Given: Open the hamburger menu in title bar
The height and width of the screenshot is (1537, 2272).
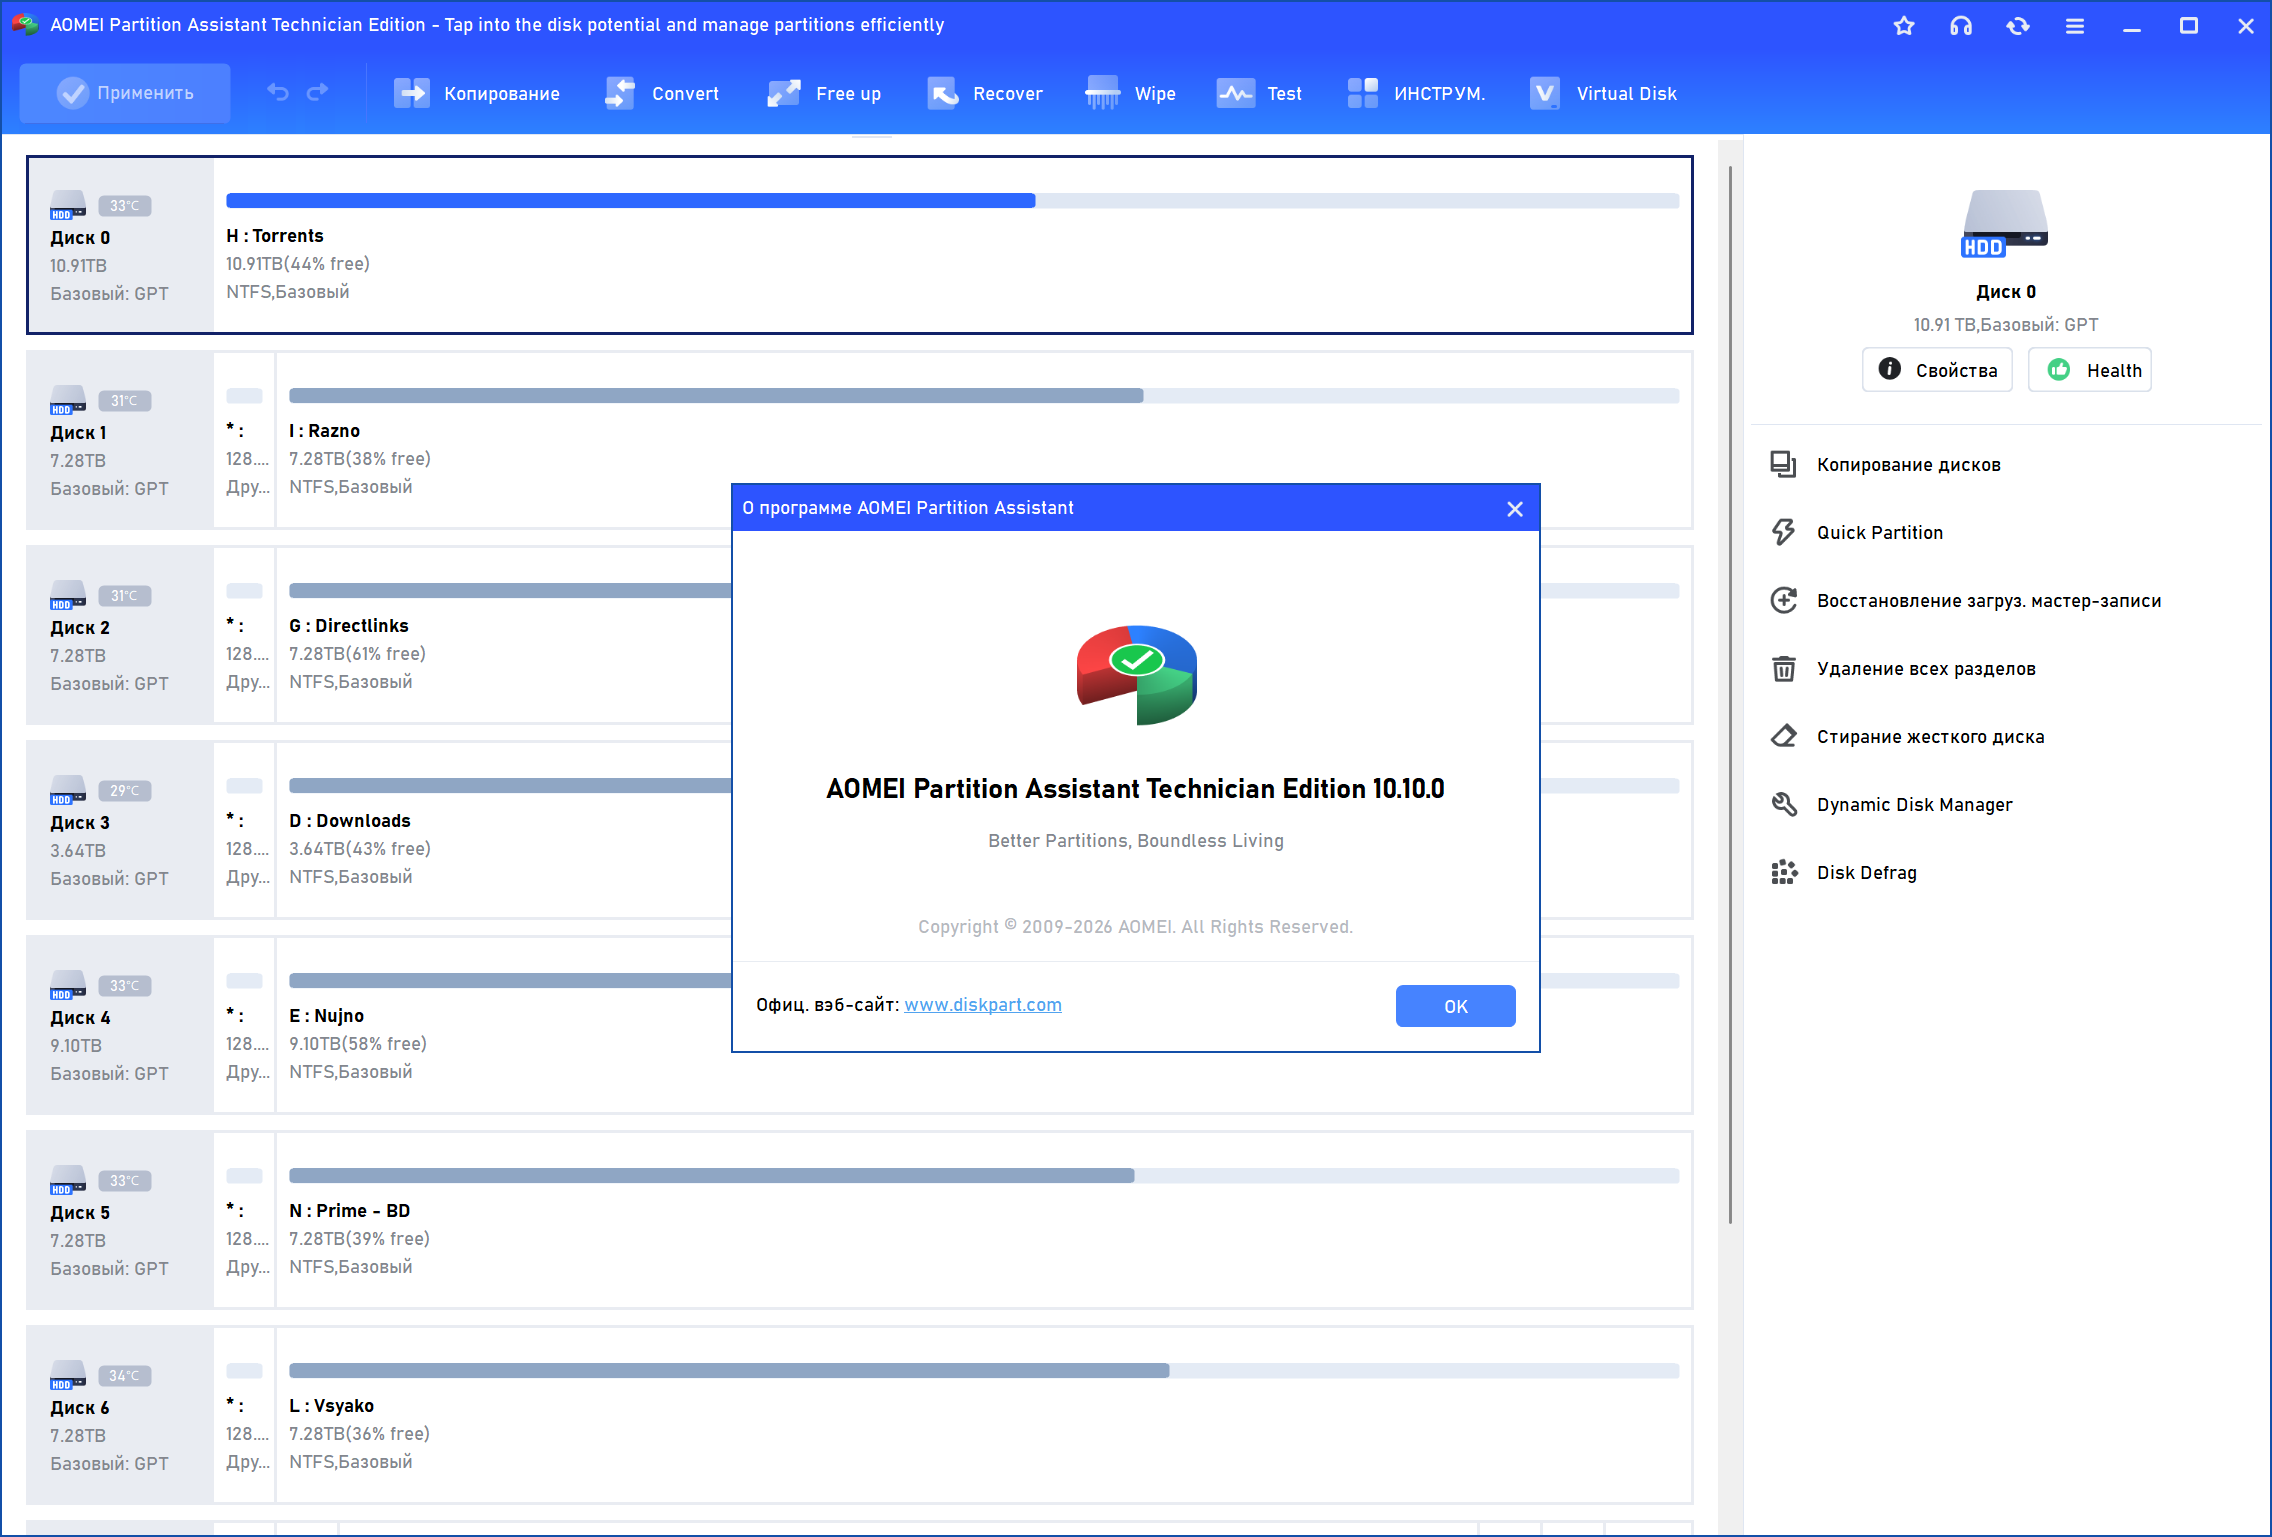Looking at the screenshot, I should click(2075, 26).
